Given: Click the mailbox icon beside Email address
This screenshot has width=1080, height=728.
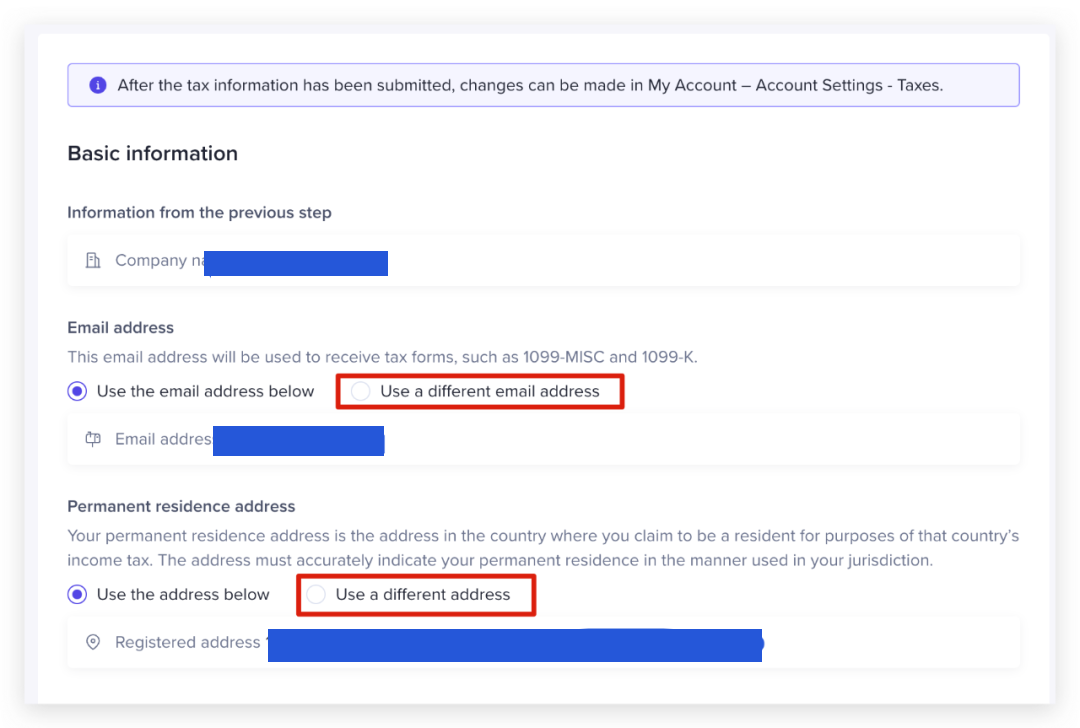Looking at the screenshot, I should (93, 439).
